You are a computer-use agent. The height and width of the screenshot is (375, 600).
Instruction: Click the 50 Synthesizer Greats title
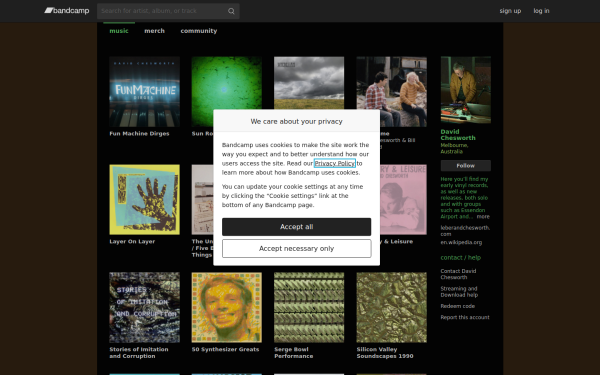tap(225, 349)
